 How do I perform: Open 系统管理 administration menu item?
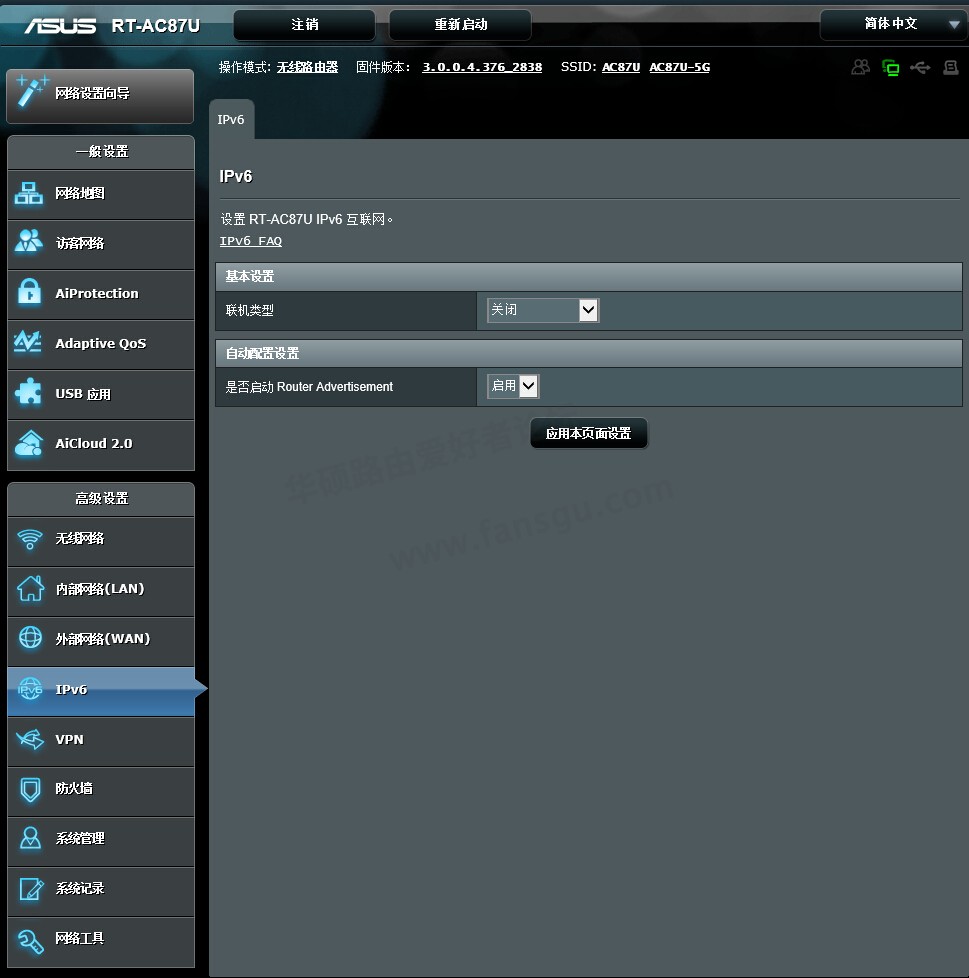click(101, 841)
